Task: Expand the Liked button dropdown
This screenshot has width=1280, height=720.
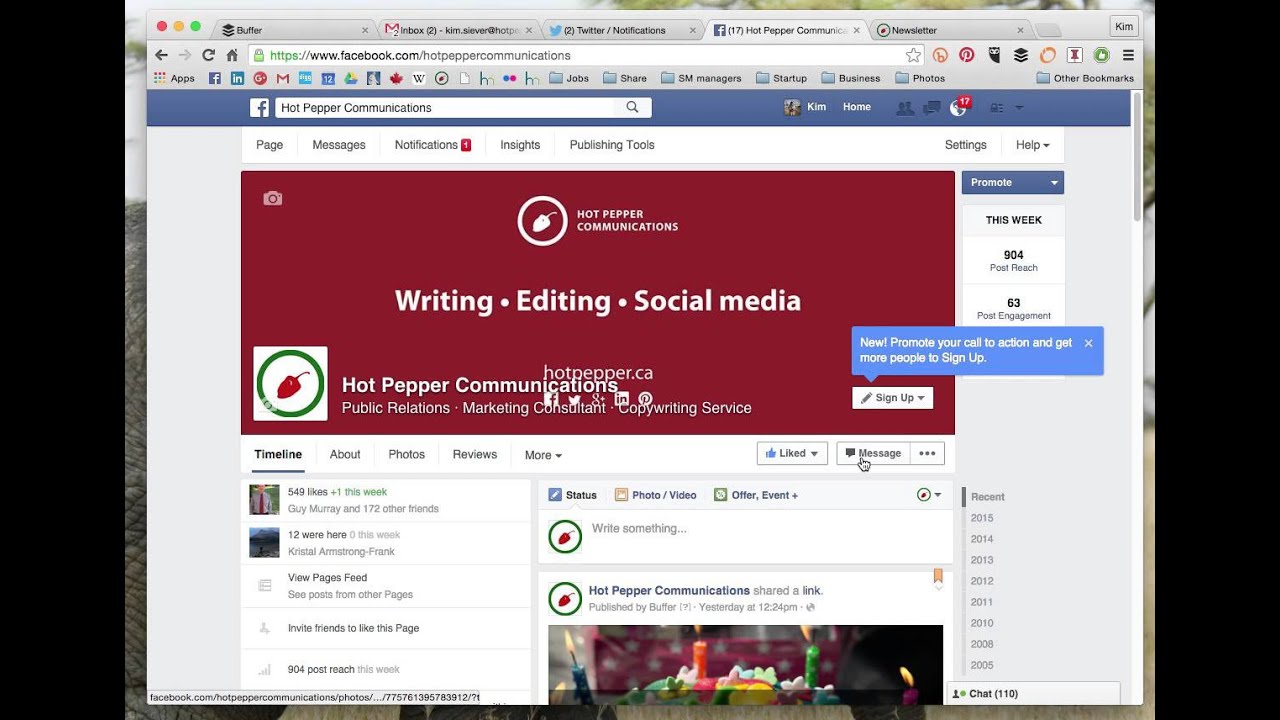Action: 792,453
